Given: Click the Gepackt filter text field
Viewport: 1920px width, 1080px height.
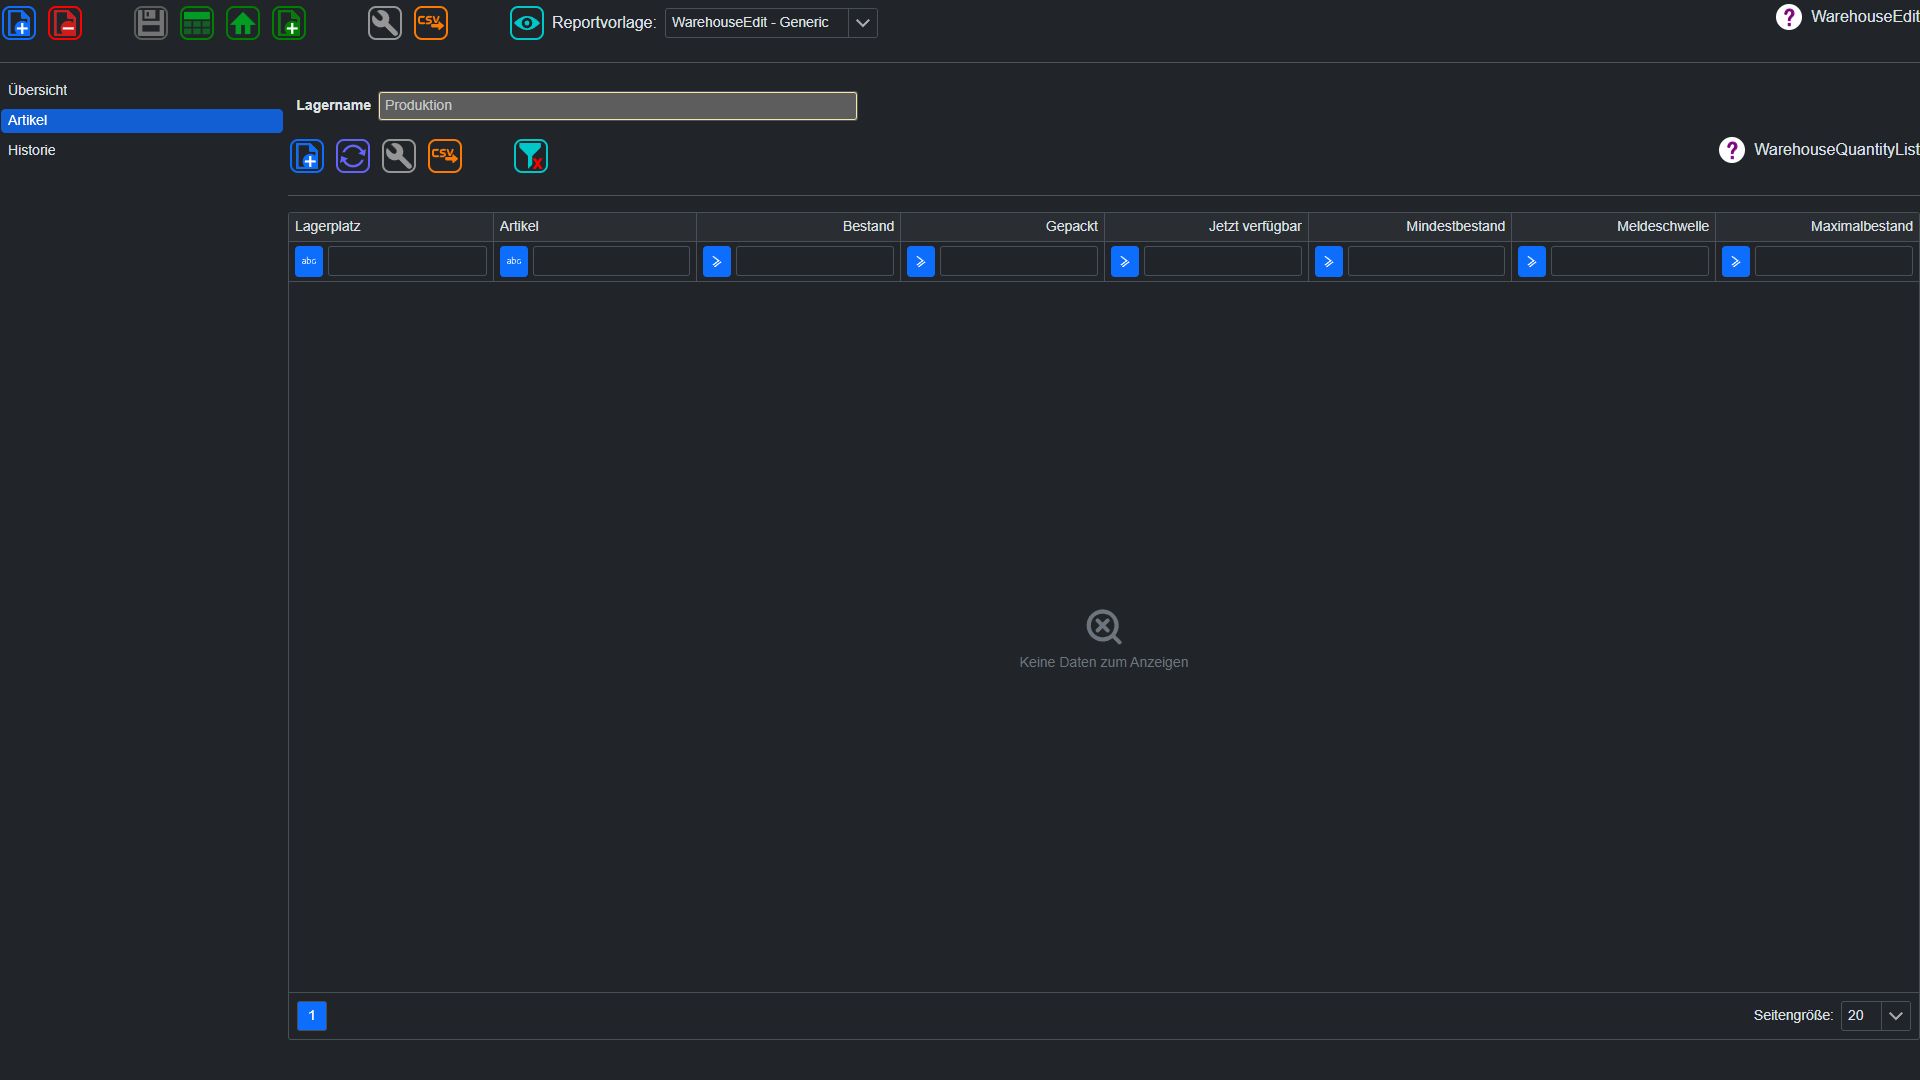Looking at the screenshot, I should pyautogui.click(x=1019, y=261).
